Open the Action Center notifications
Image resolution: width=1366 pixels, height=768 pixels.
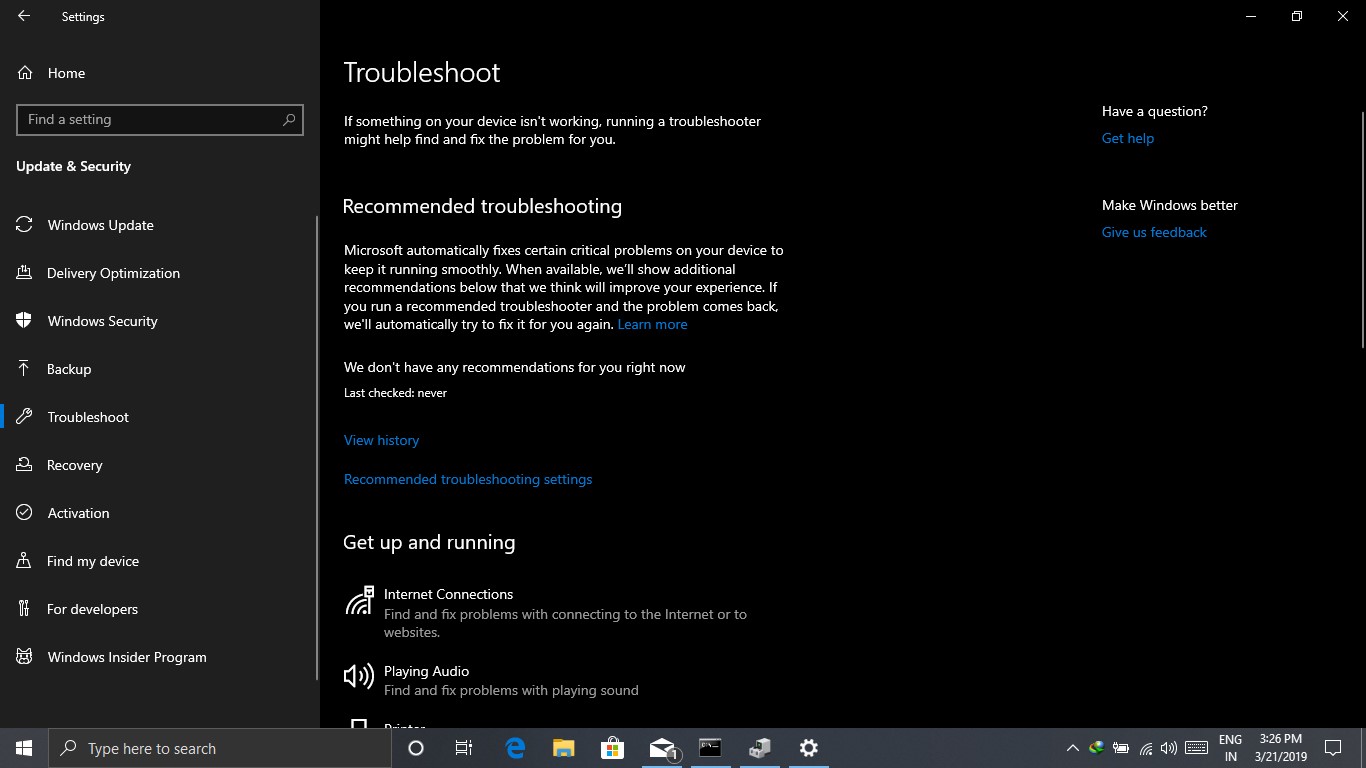point(1333,748)
